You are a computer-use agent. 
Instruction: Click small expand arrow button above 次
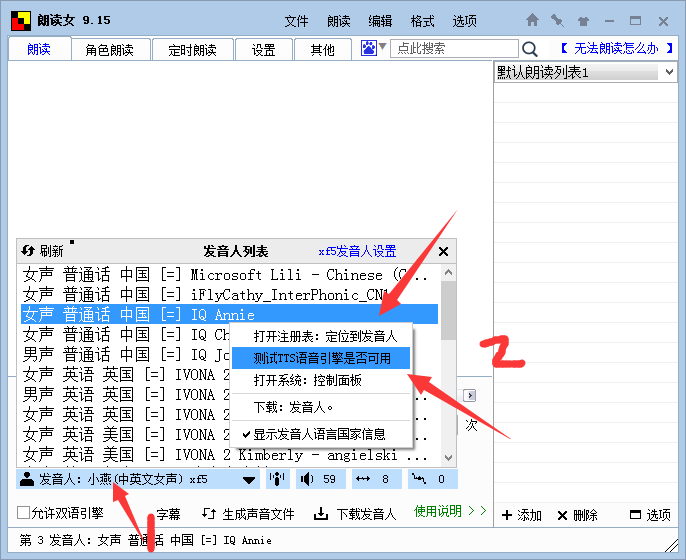click(469, 396)
